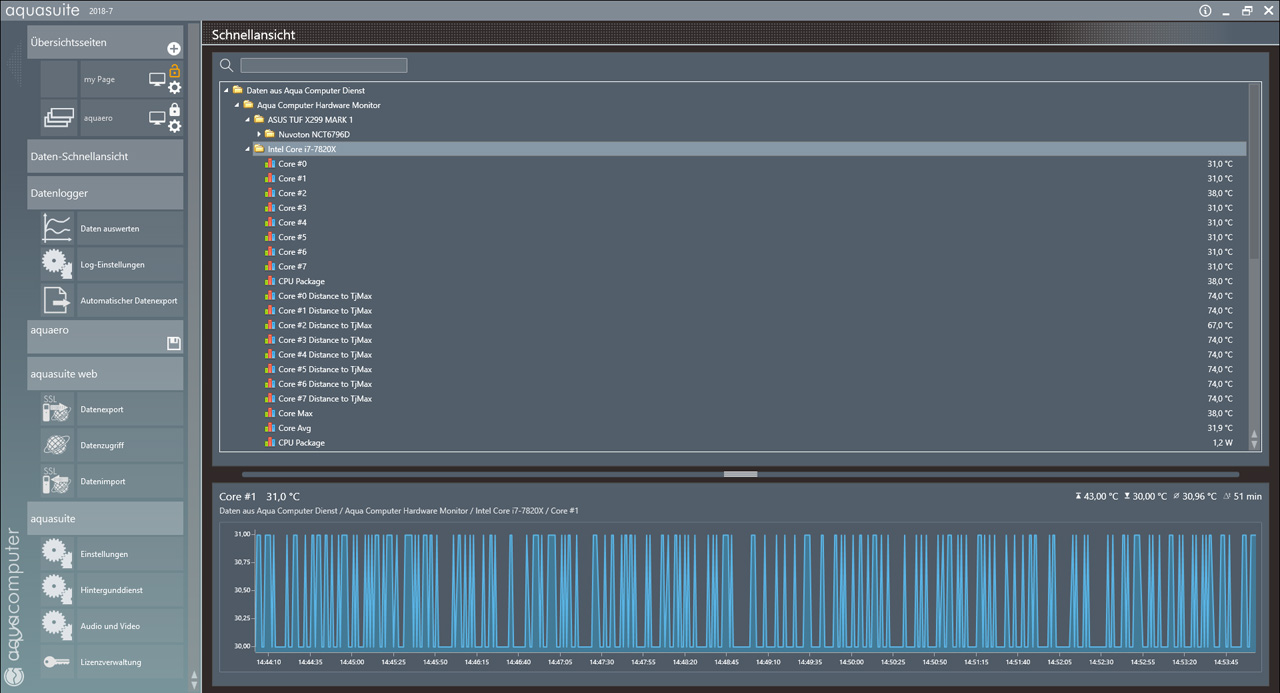Select the Core #0 sensor row
The image size is (1280, 693).
(x=749, y=164)
